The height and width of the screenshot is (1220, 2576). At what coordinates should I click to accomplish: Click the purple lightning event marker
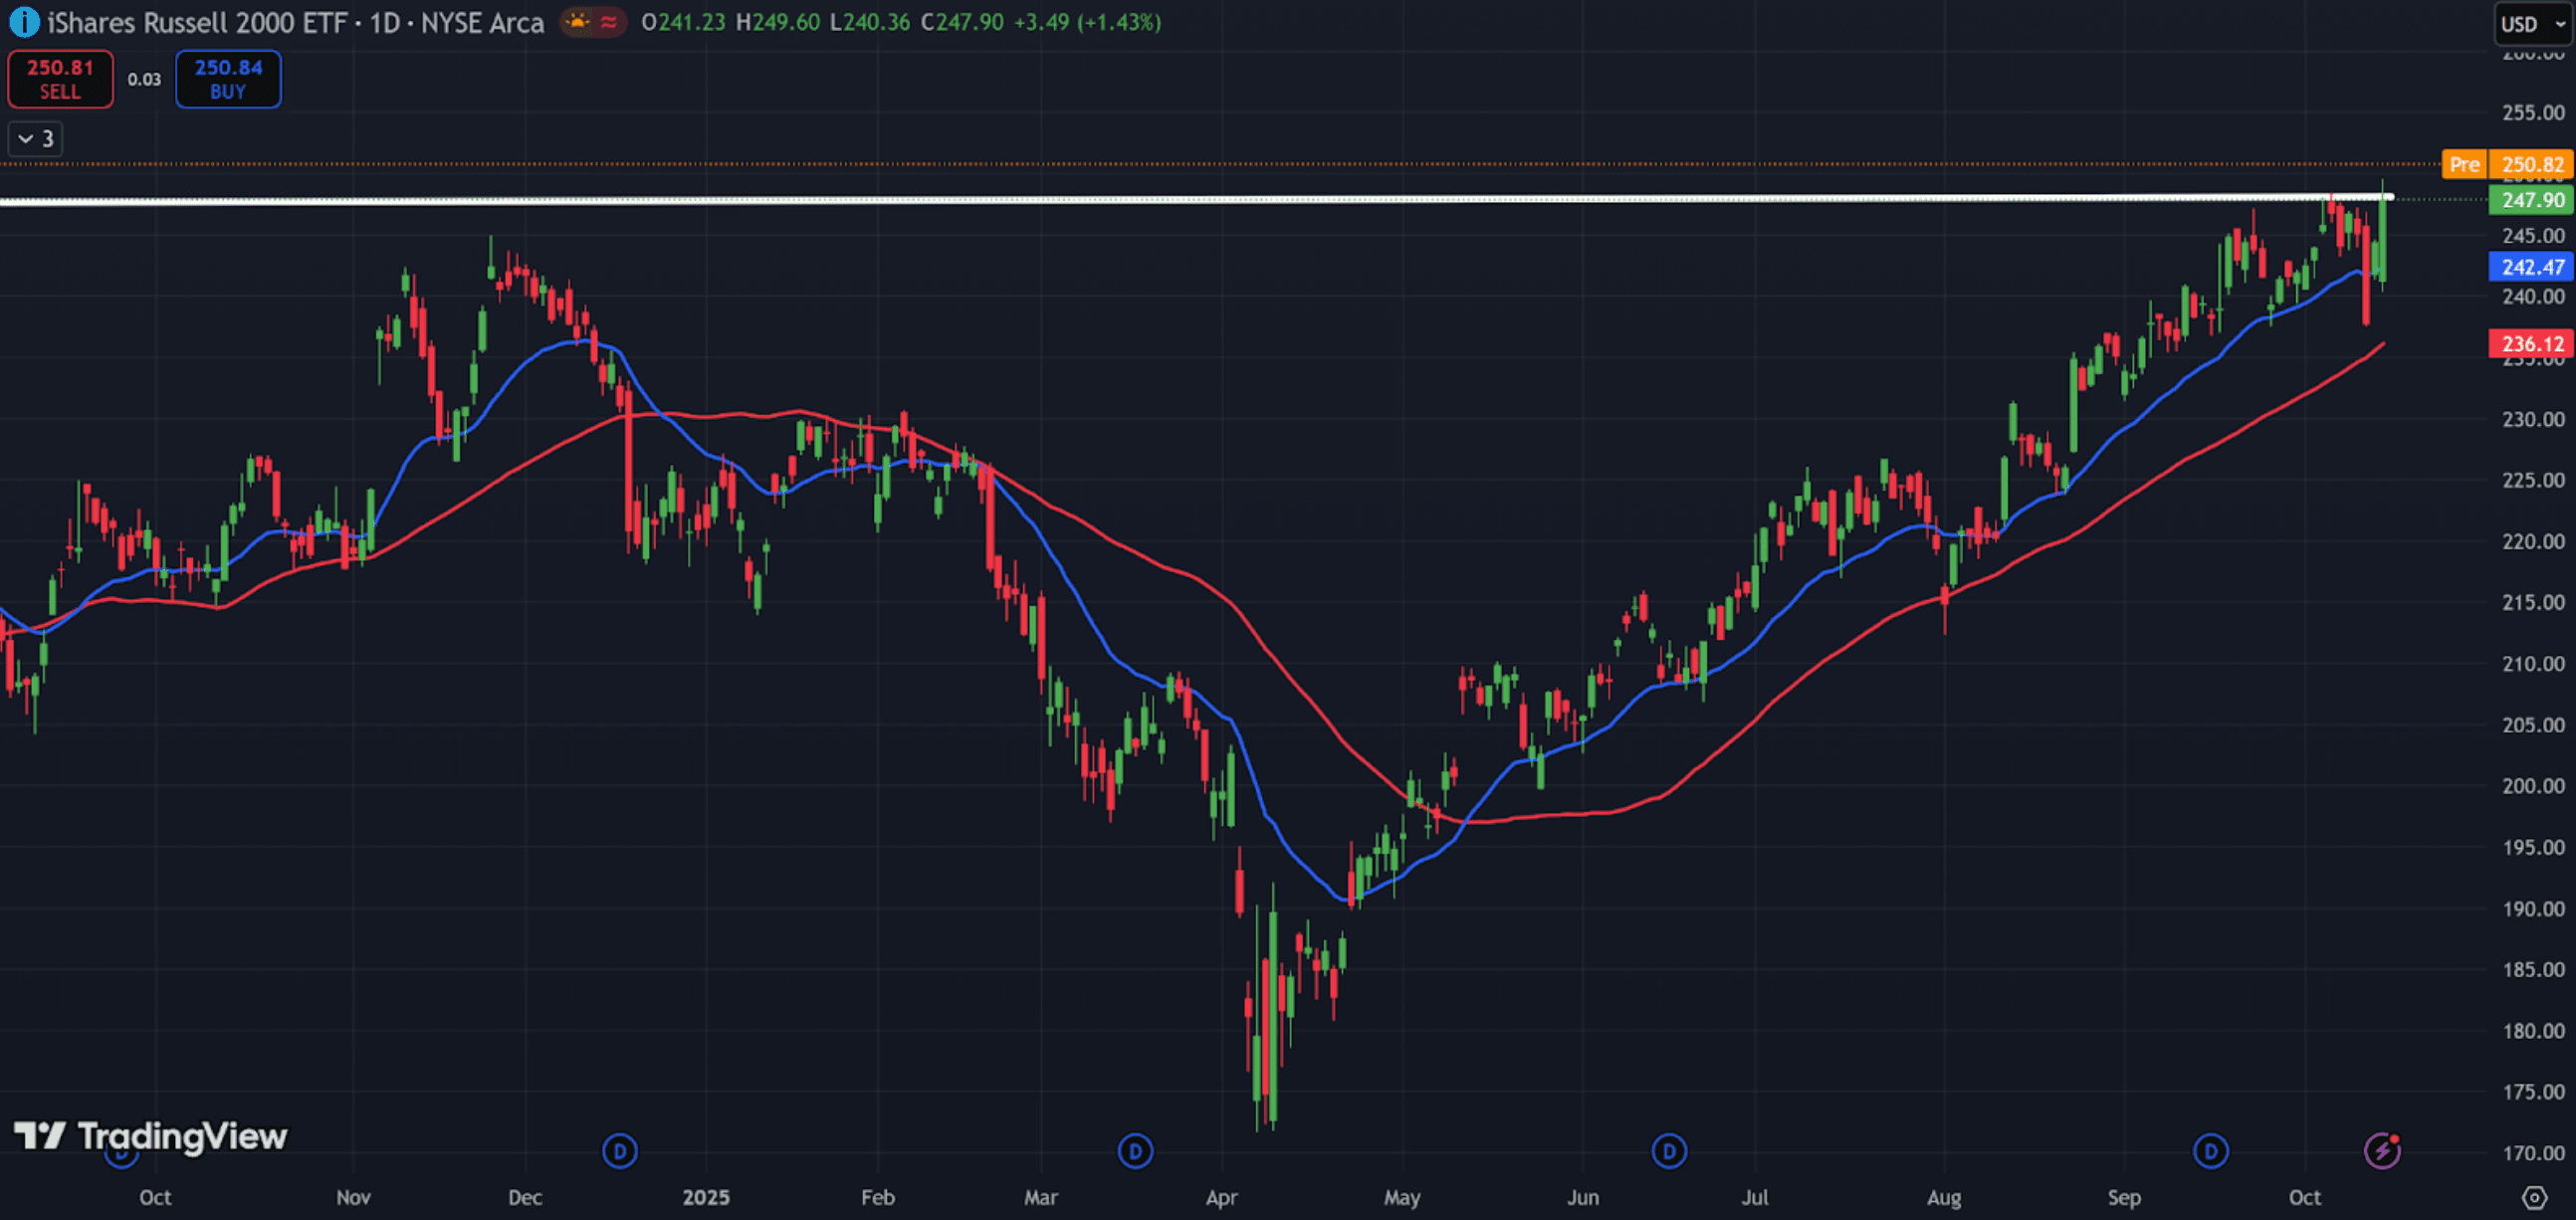click(2381, 1151)
